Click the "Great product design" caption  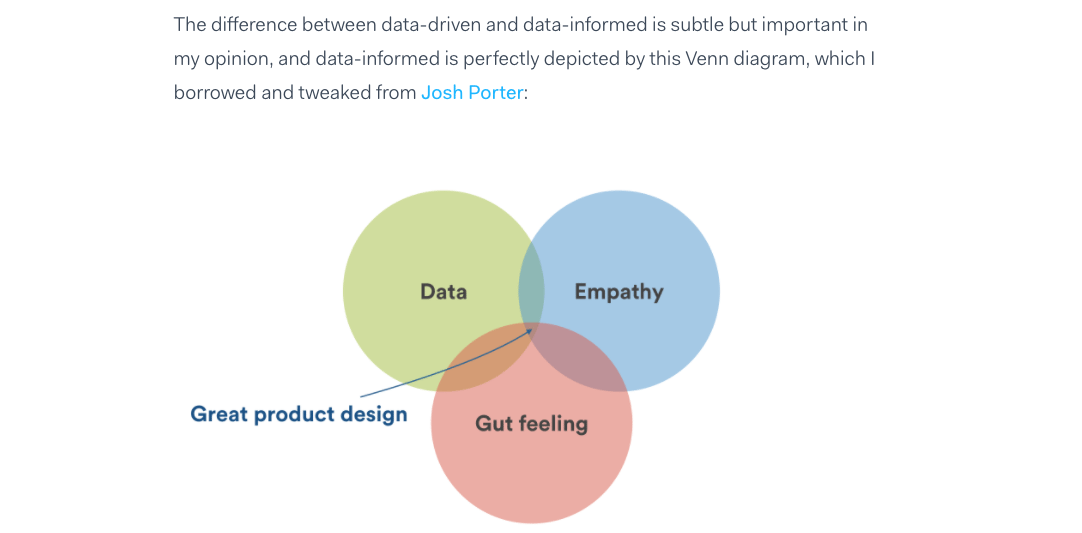point(298,414)
